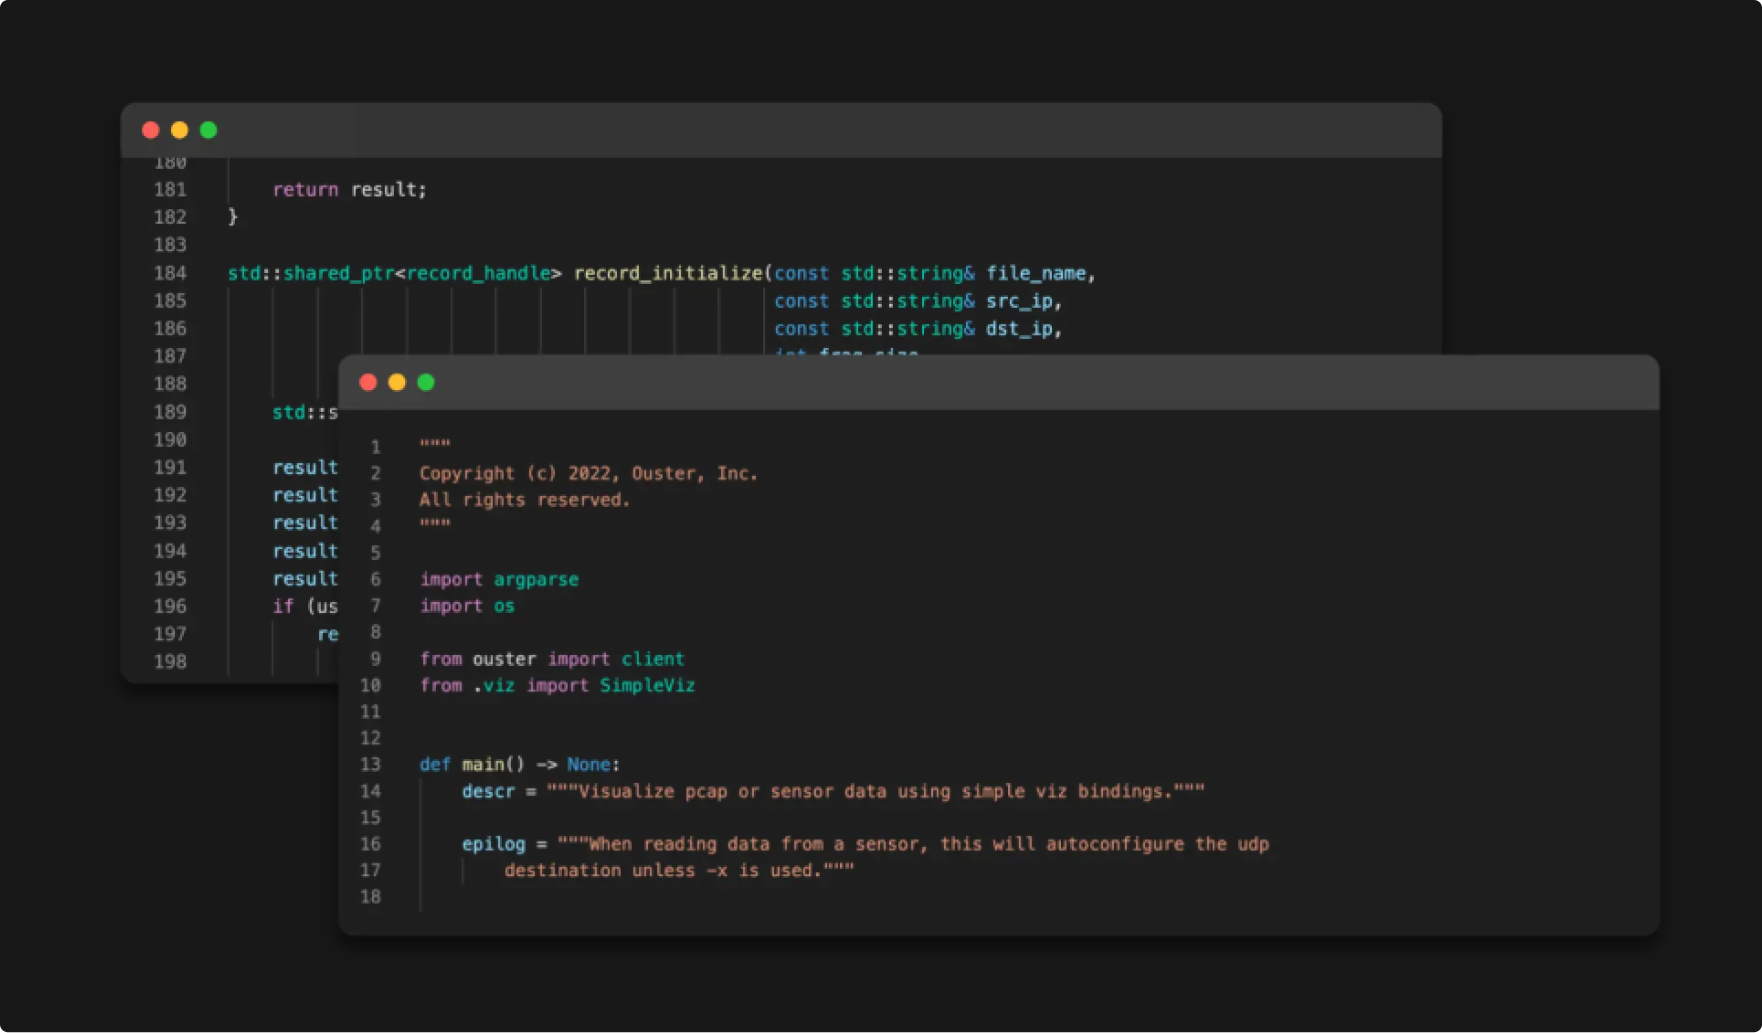Select the argparse import name

point(536,579)
